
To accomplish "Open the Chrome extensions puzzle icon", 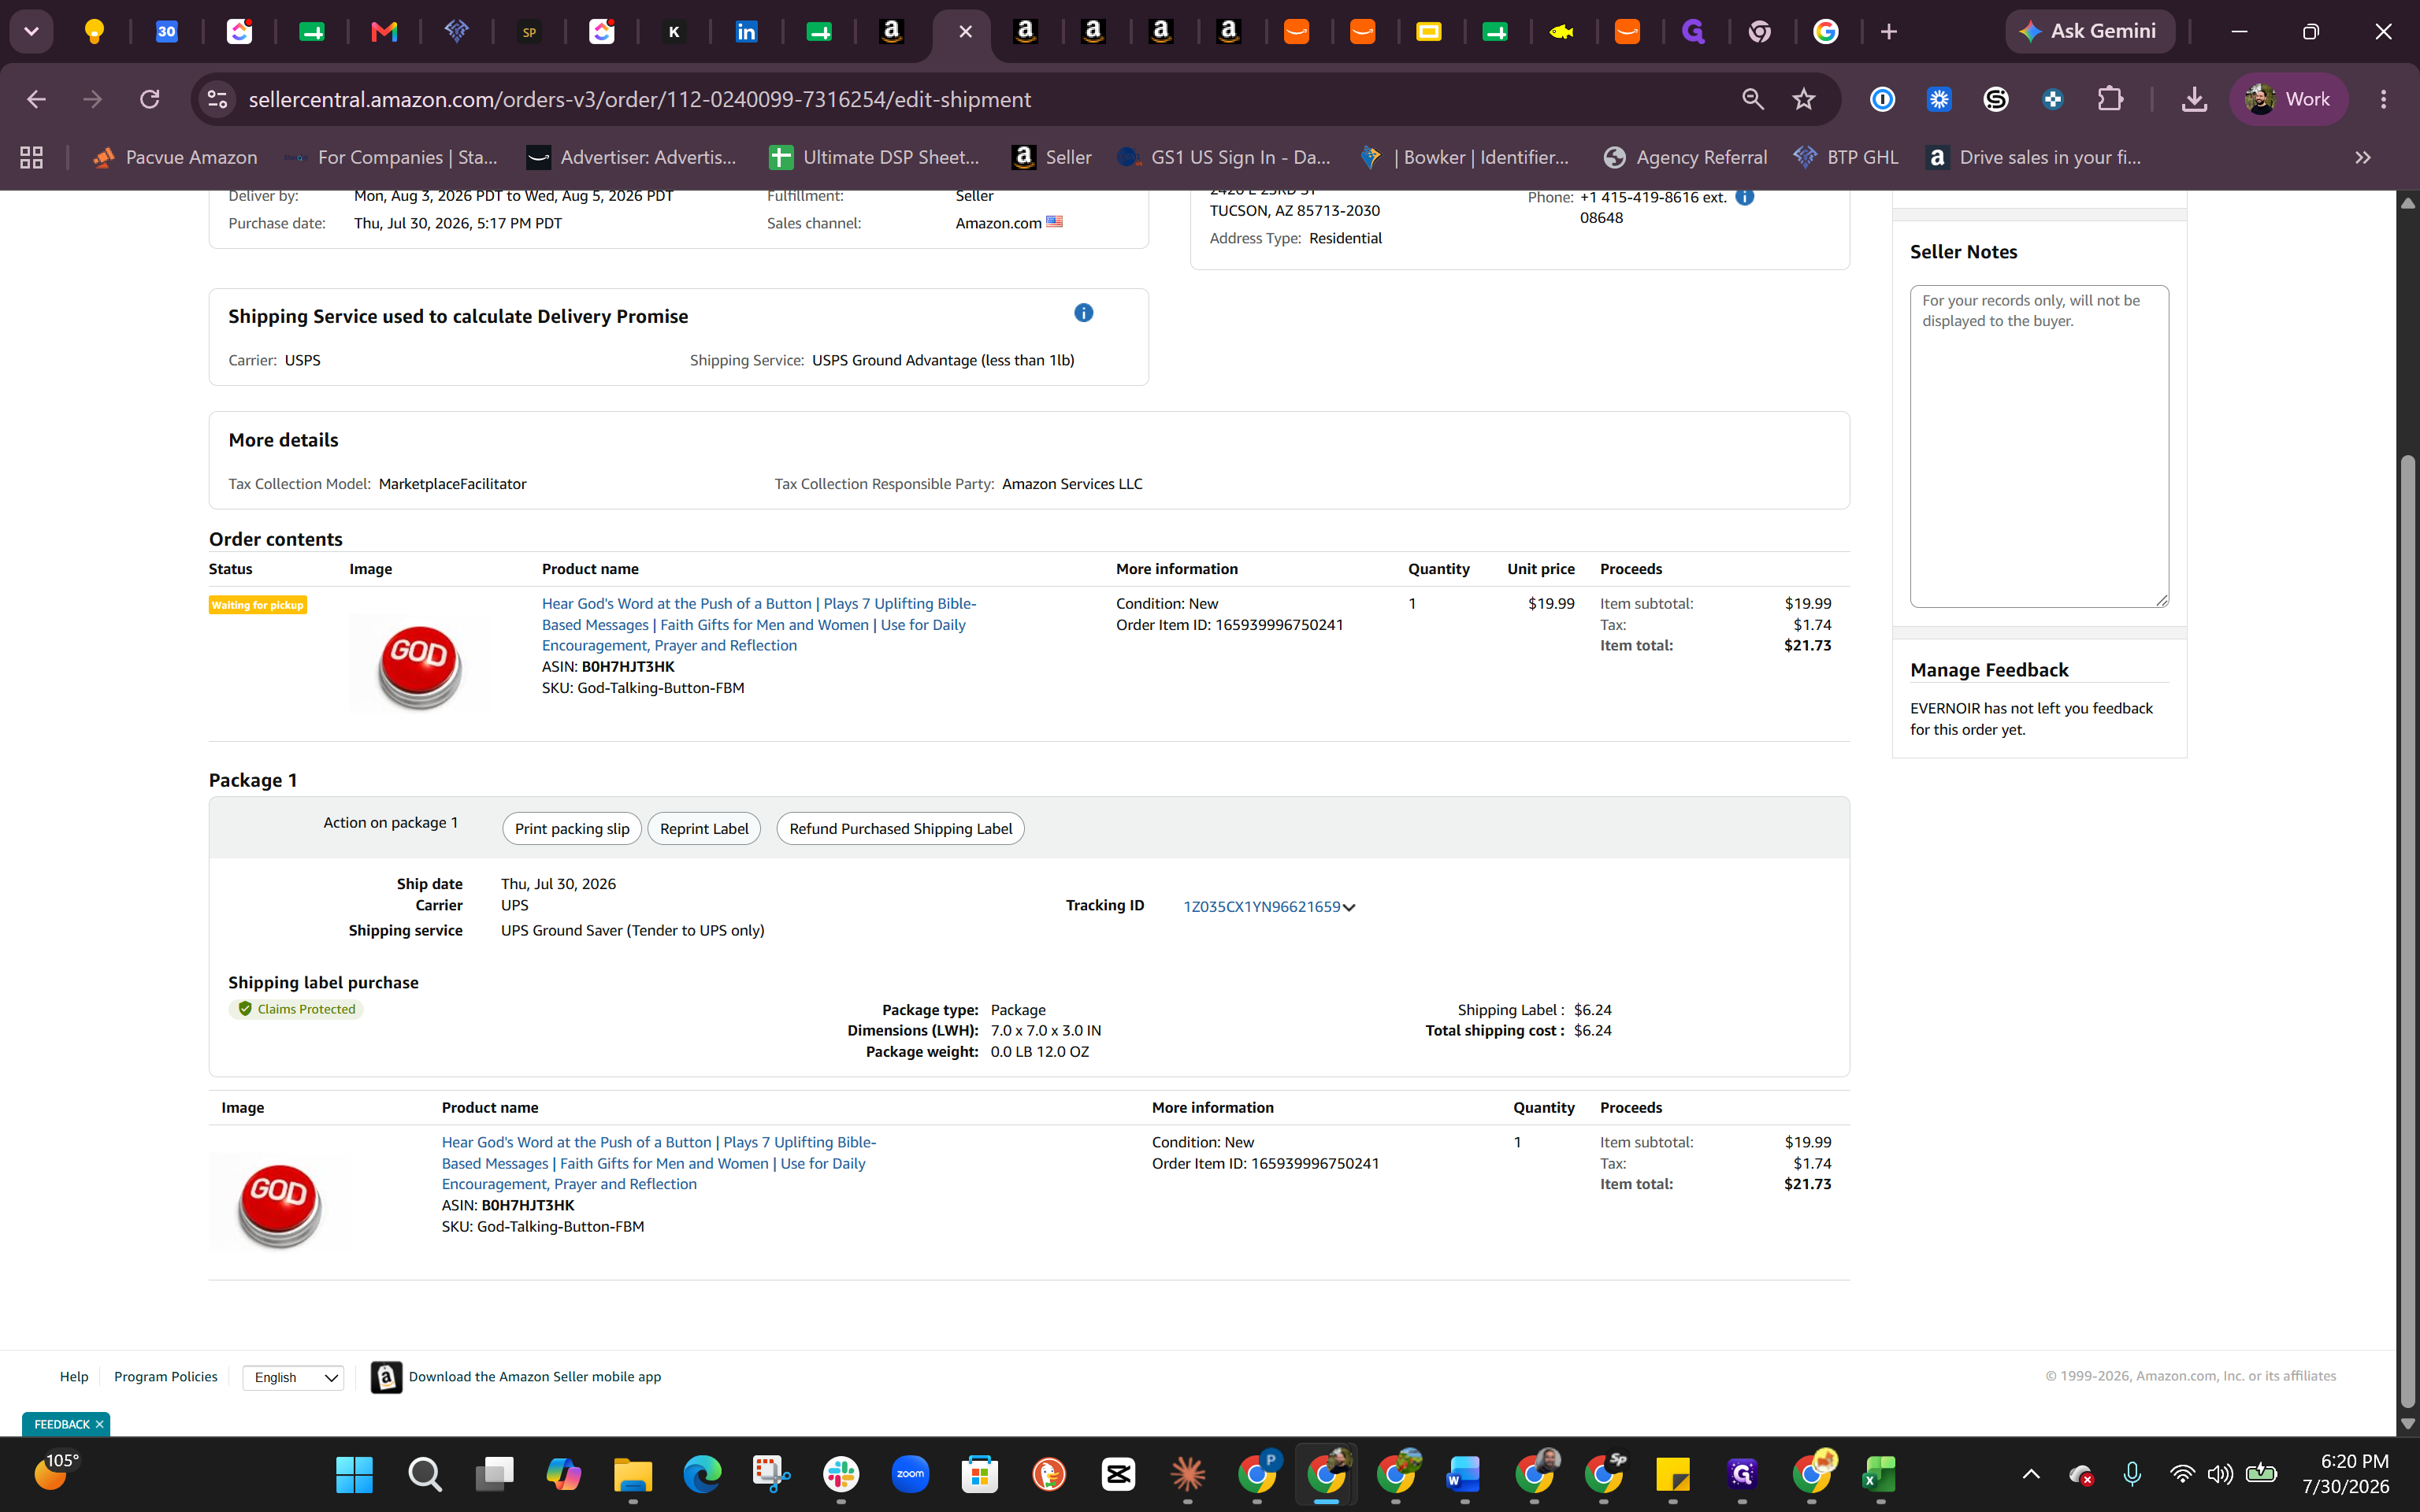I will click(x=2110, y=99).
